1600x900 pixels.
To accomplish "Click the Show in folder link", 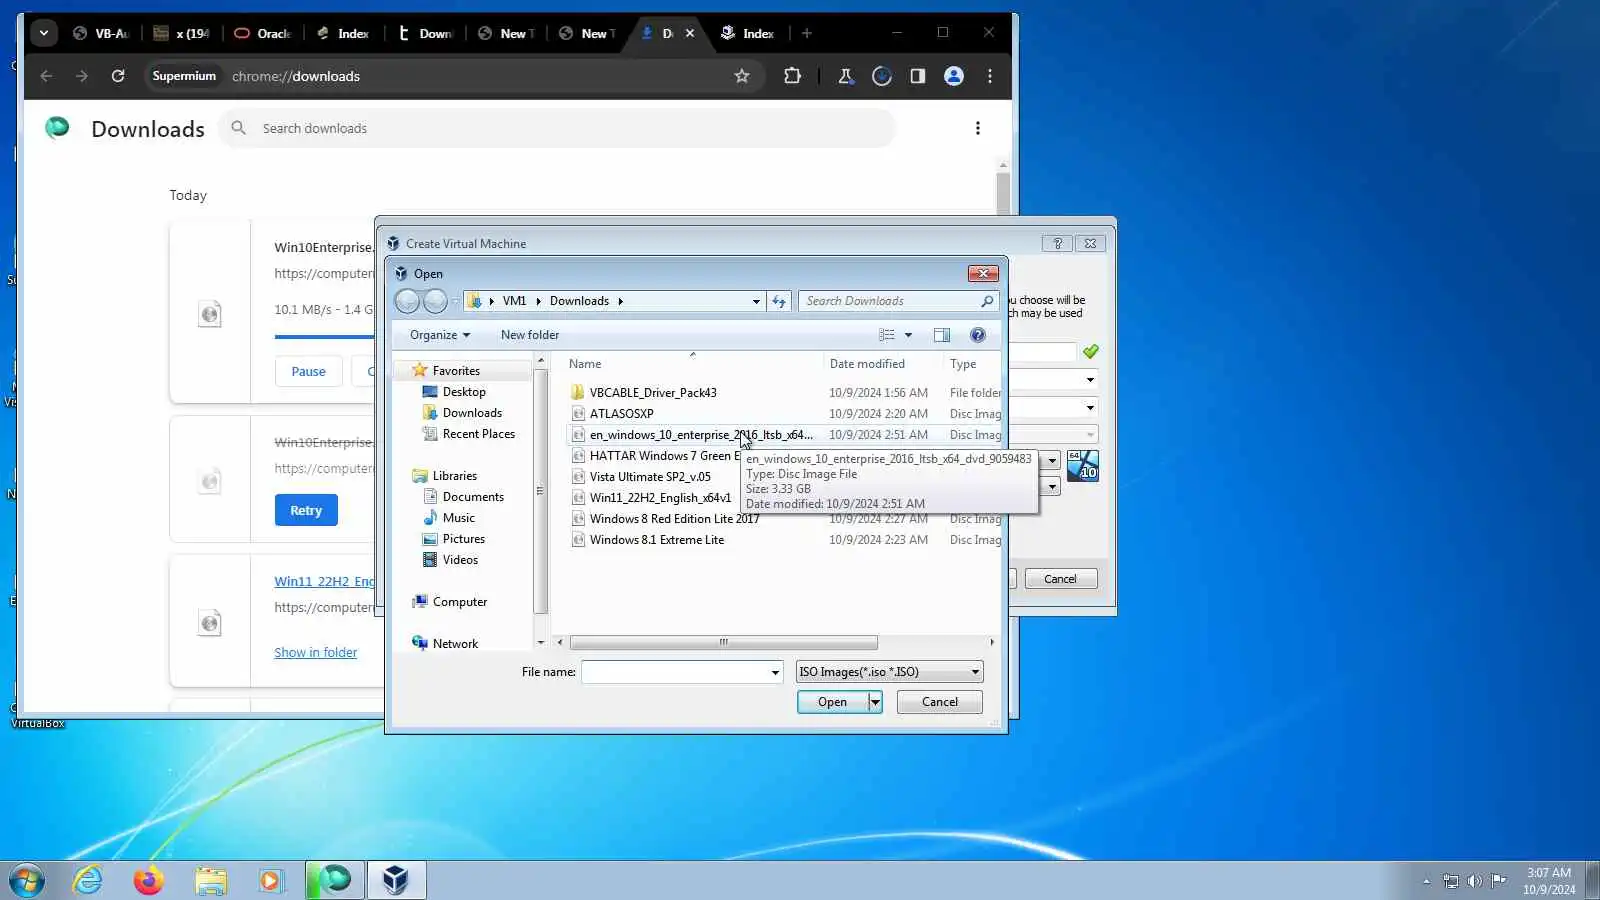I will pyautogui.click(x=315, y=652).
